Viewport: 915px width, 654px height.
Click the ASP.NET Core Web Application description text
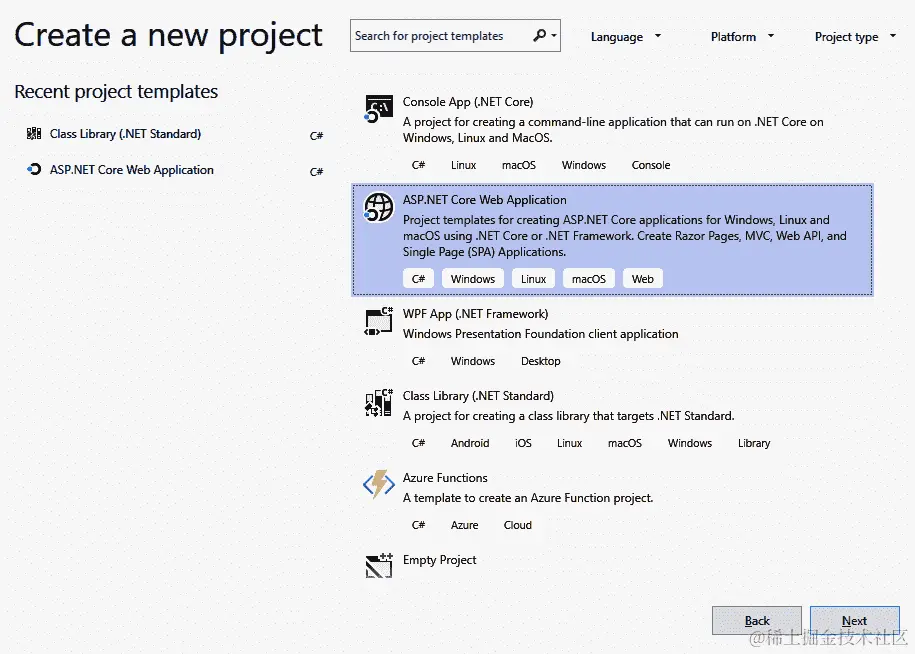[x=624, y=236]
